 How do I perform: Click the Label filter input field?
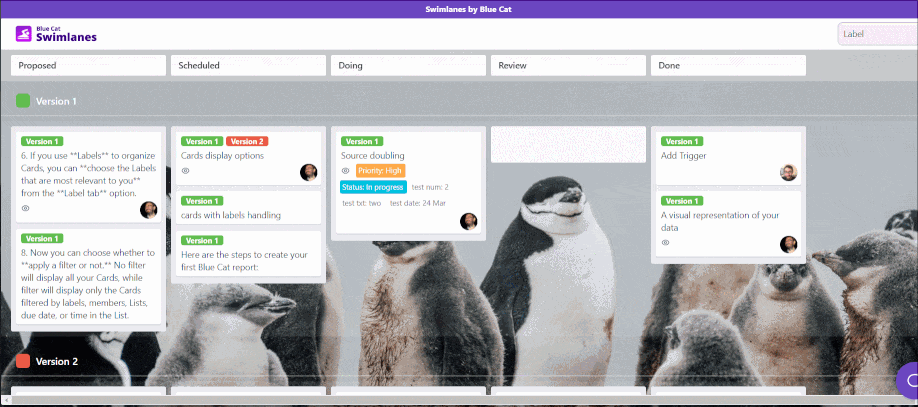[878, 34]
